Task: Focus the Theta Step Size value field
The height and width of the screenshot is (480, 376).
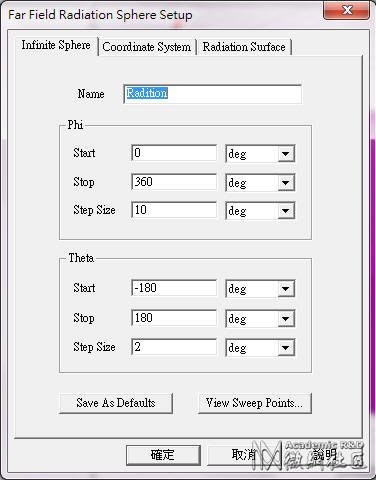Action: (x=174, y=347)
